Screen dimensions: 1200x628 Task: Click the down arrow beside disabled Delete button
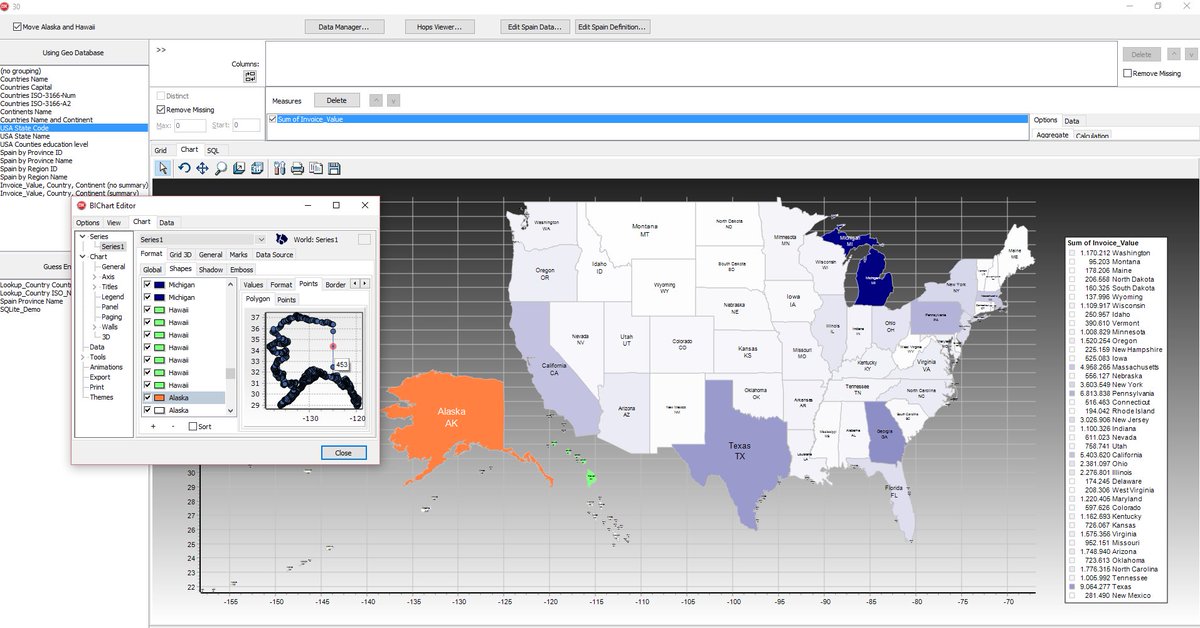pos(1190,55)
